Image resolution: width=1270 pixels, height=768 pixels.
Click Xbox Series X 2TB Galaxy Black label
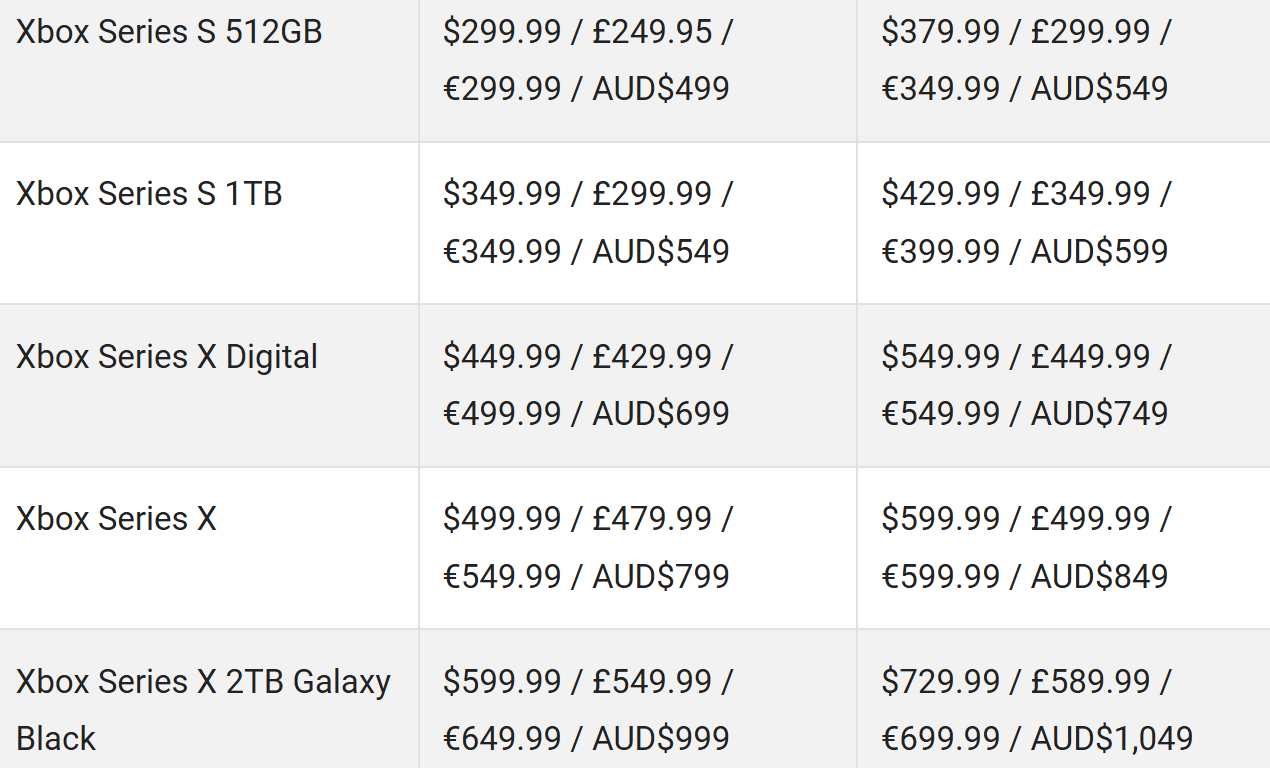click(x=203, y=710)
